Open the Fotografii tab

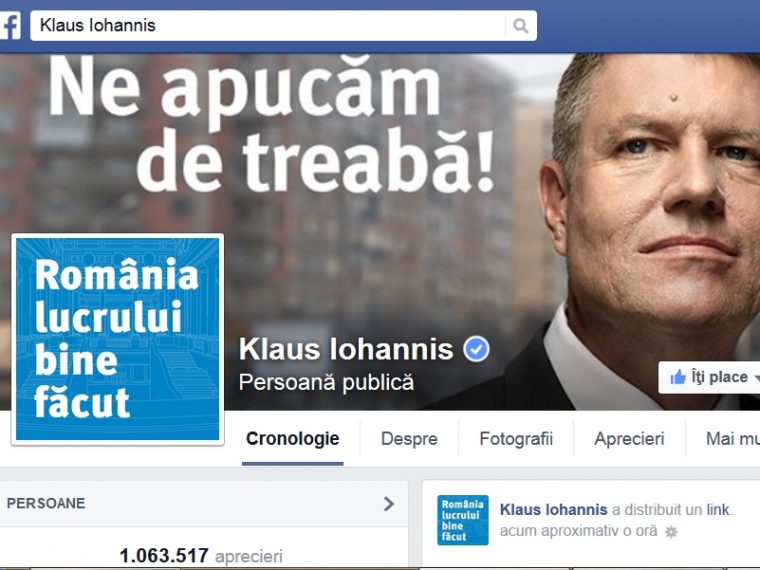click(x=516, y=439)
